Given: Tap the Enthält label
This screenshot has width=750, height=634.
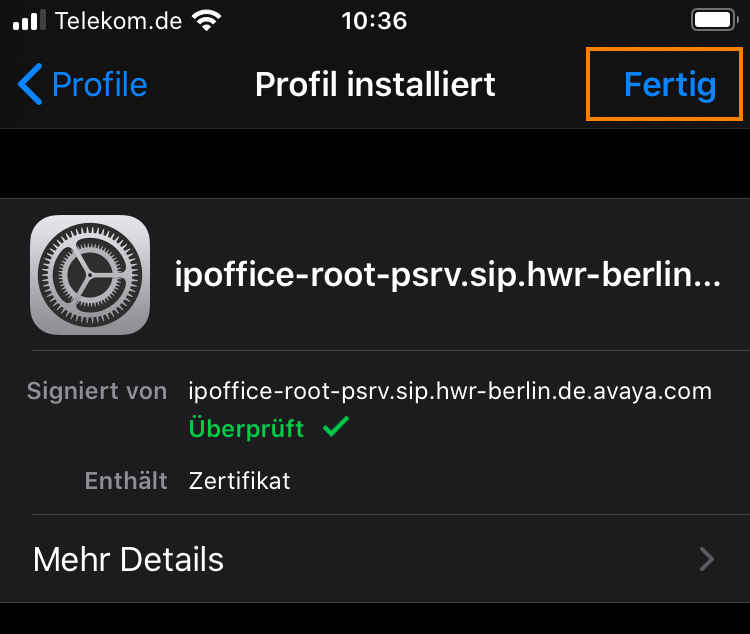Looking at the screenshot, I should 126,480.
